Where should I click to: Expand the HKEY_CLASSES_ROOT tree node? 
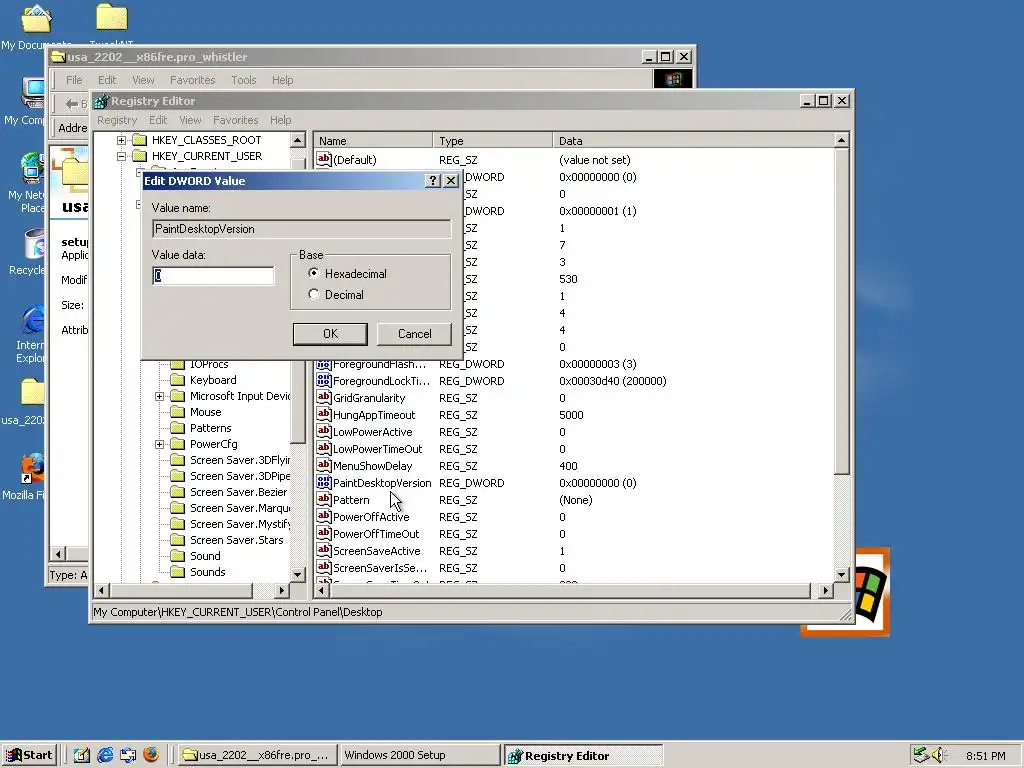point(121,140)
